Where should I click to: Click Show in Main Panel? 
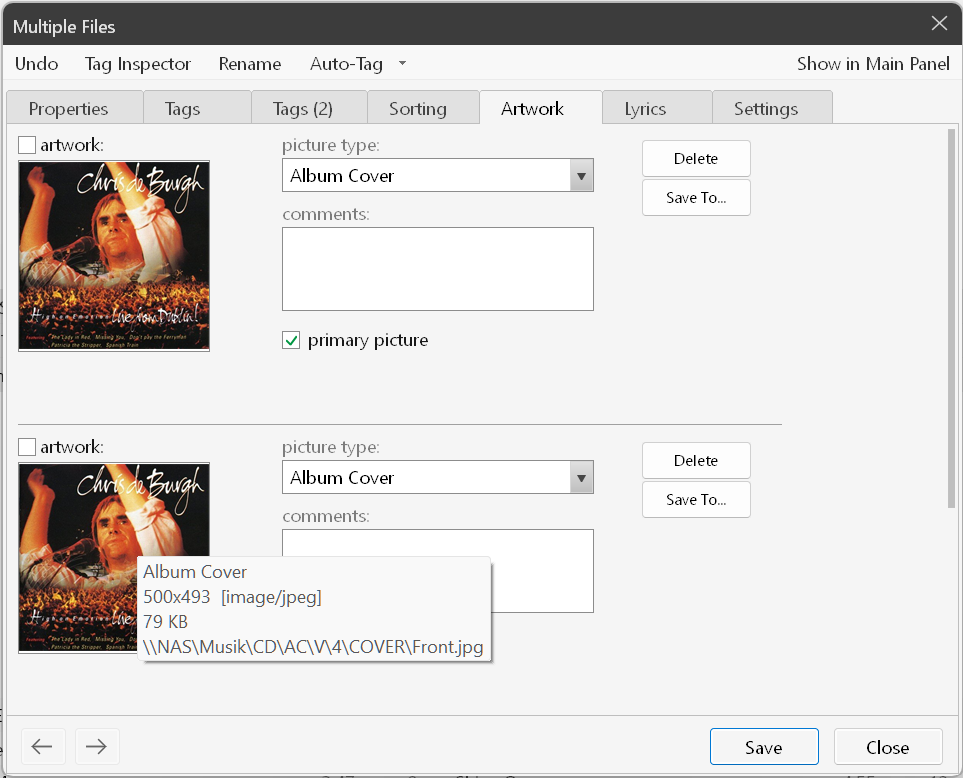873,64
